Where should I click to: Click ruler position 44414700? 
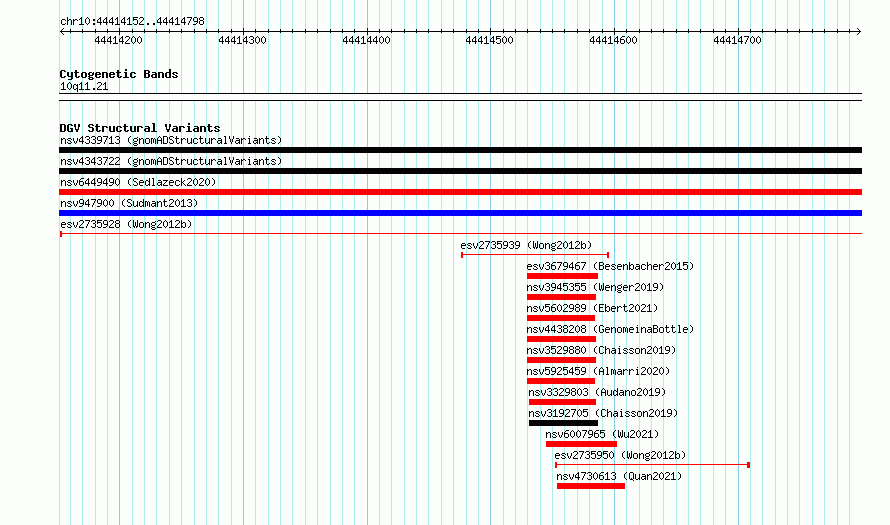pos(737,40)
